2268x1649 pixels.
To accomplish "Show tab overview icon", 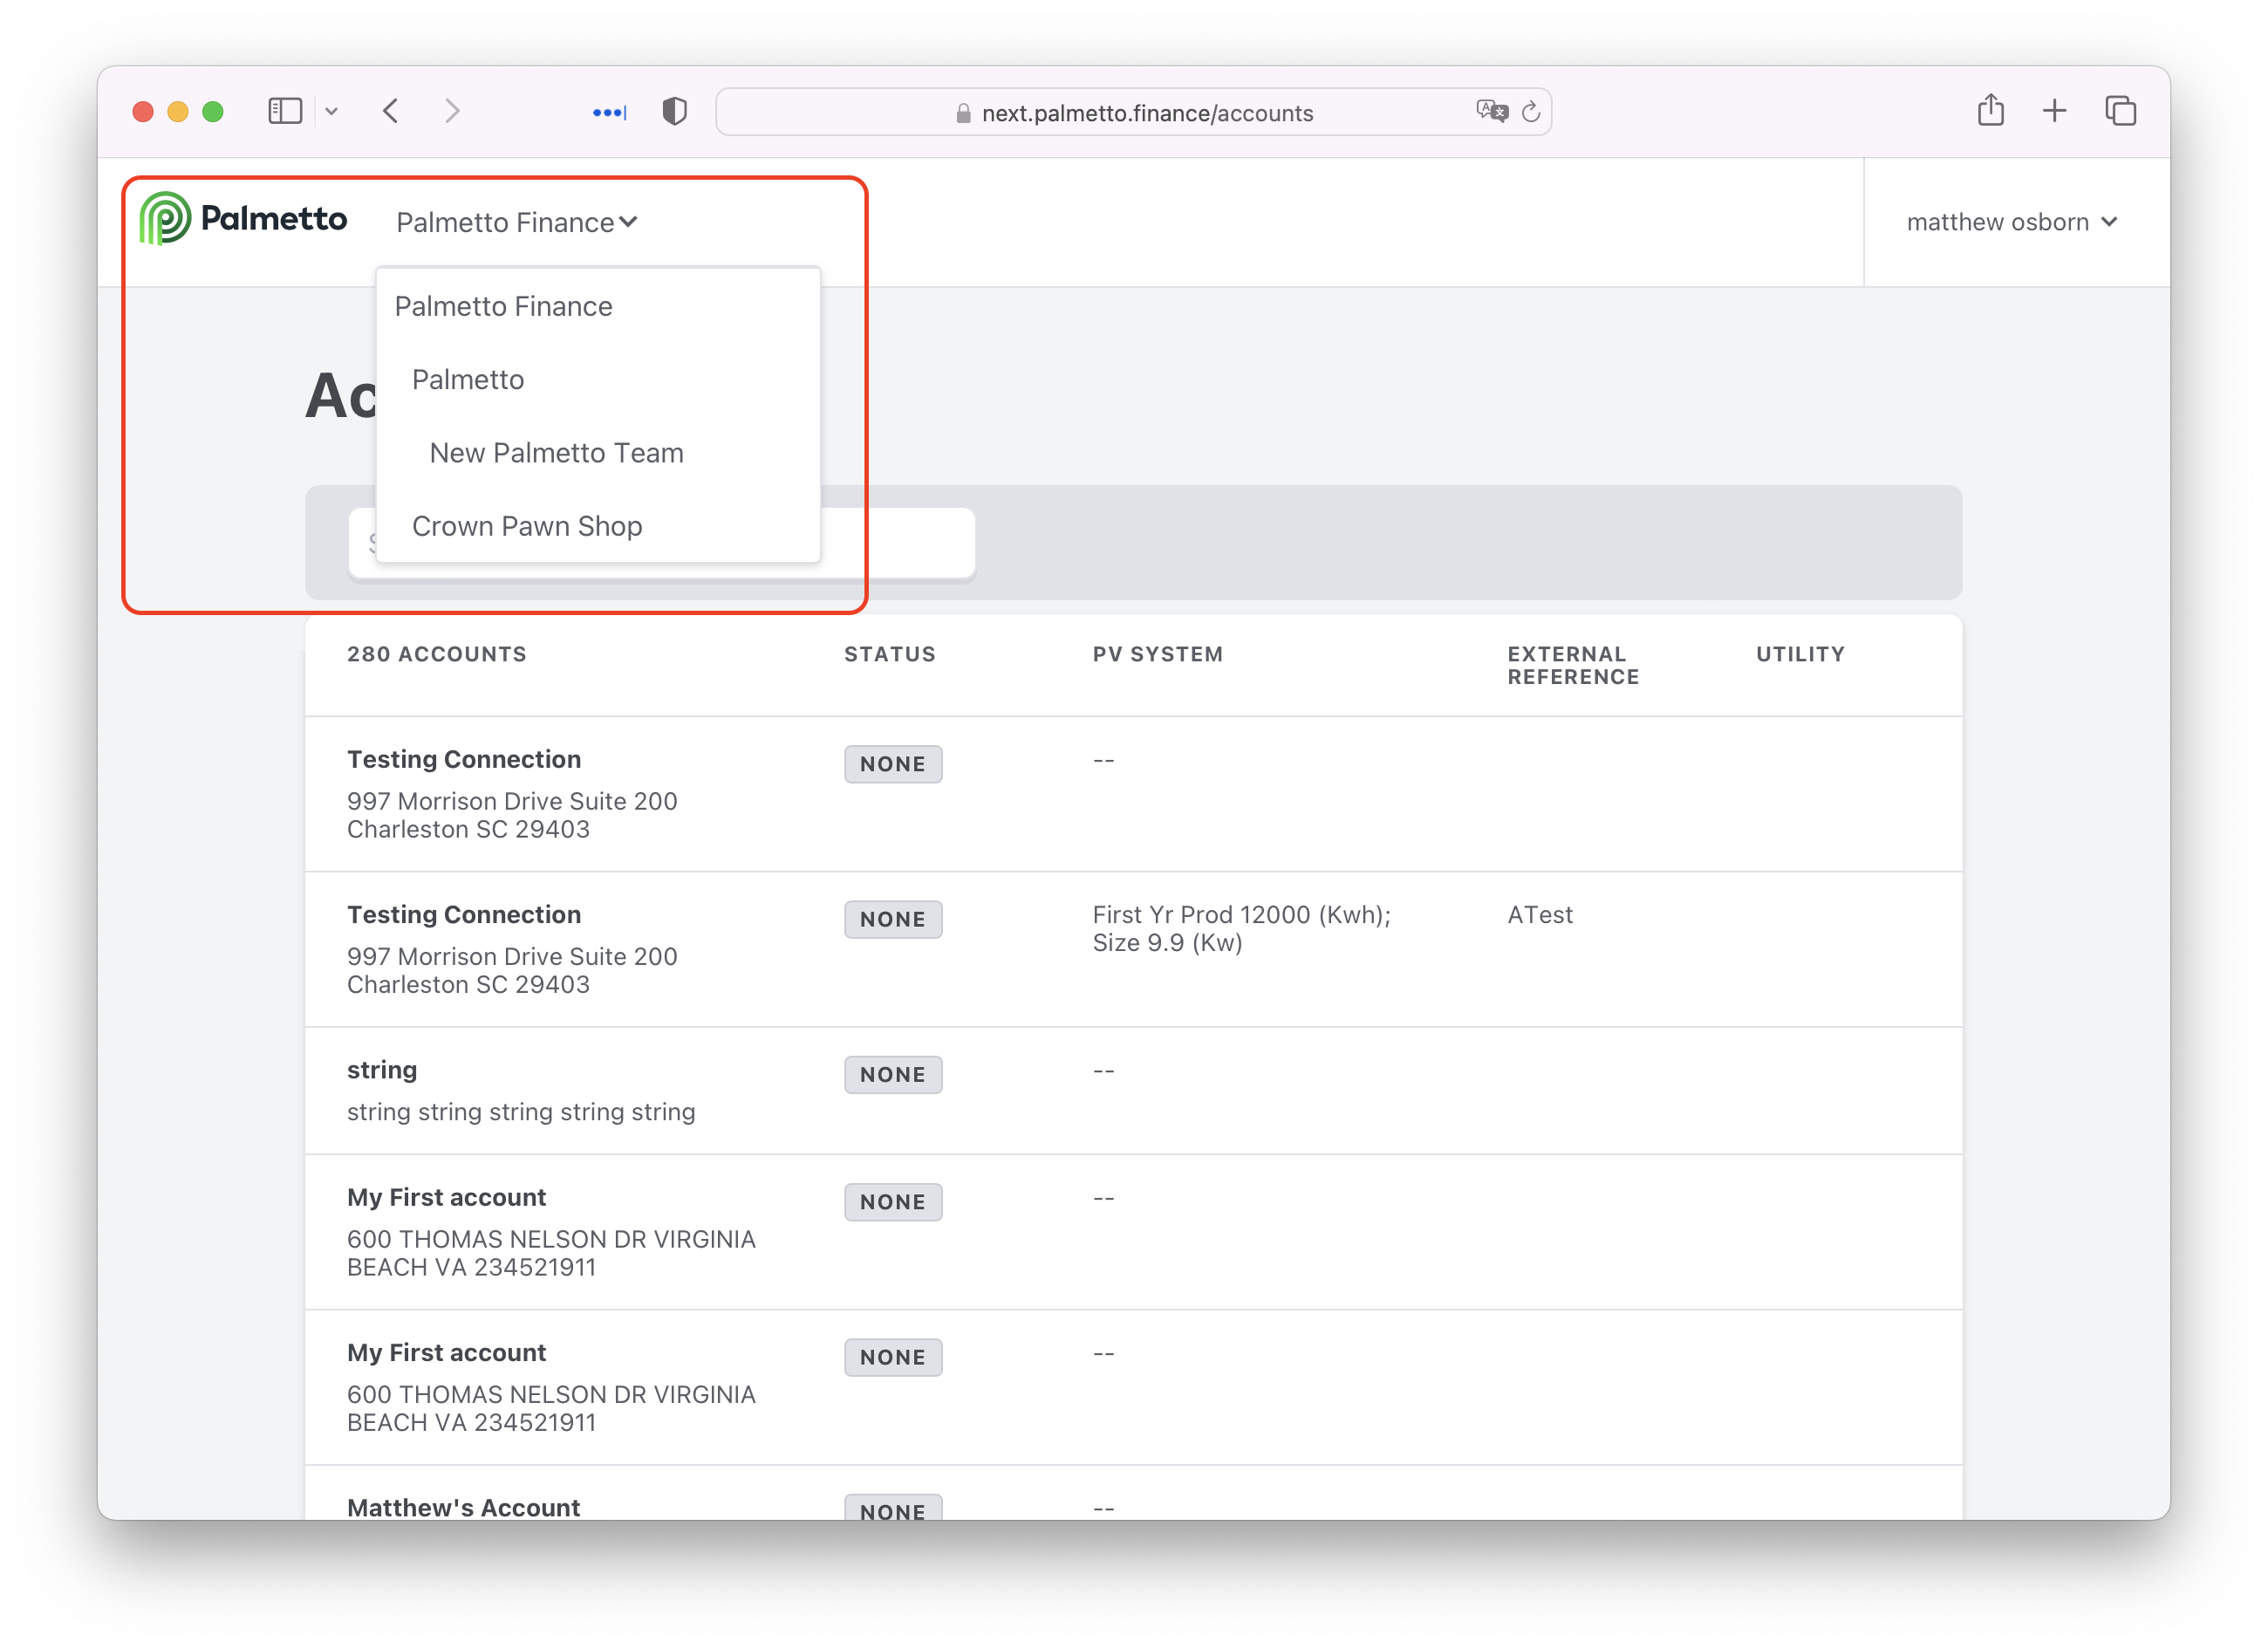I will [x=2120, y=111].
